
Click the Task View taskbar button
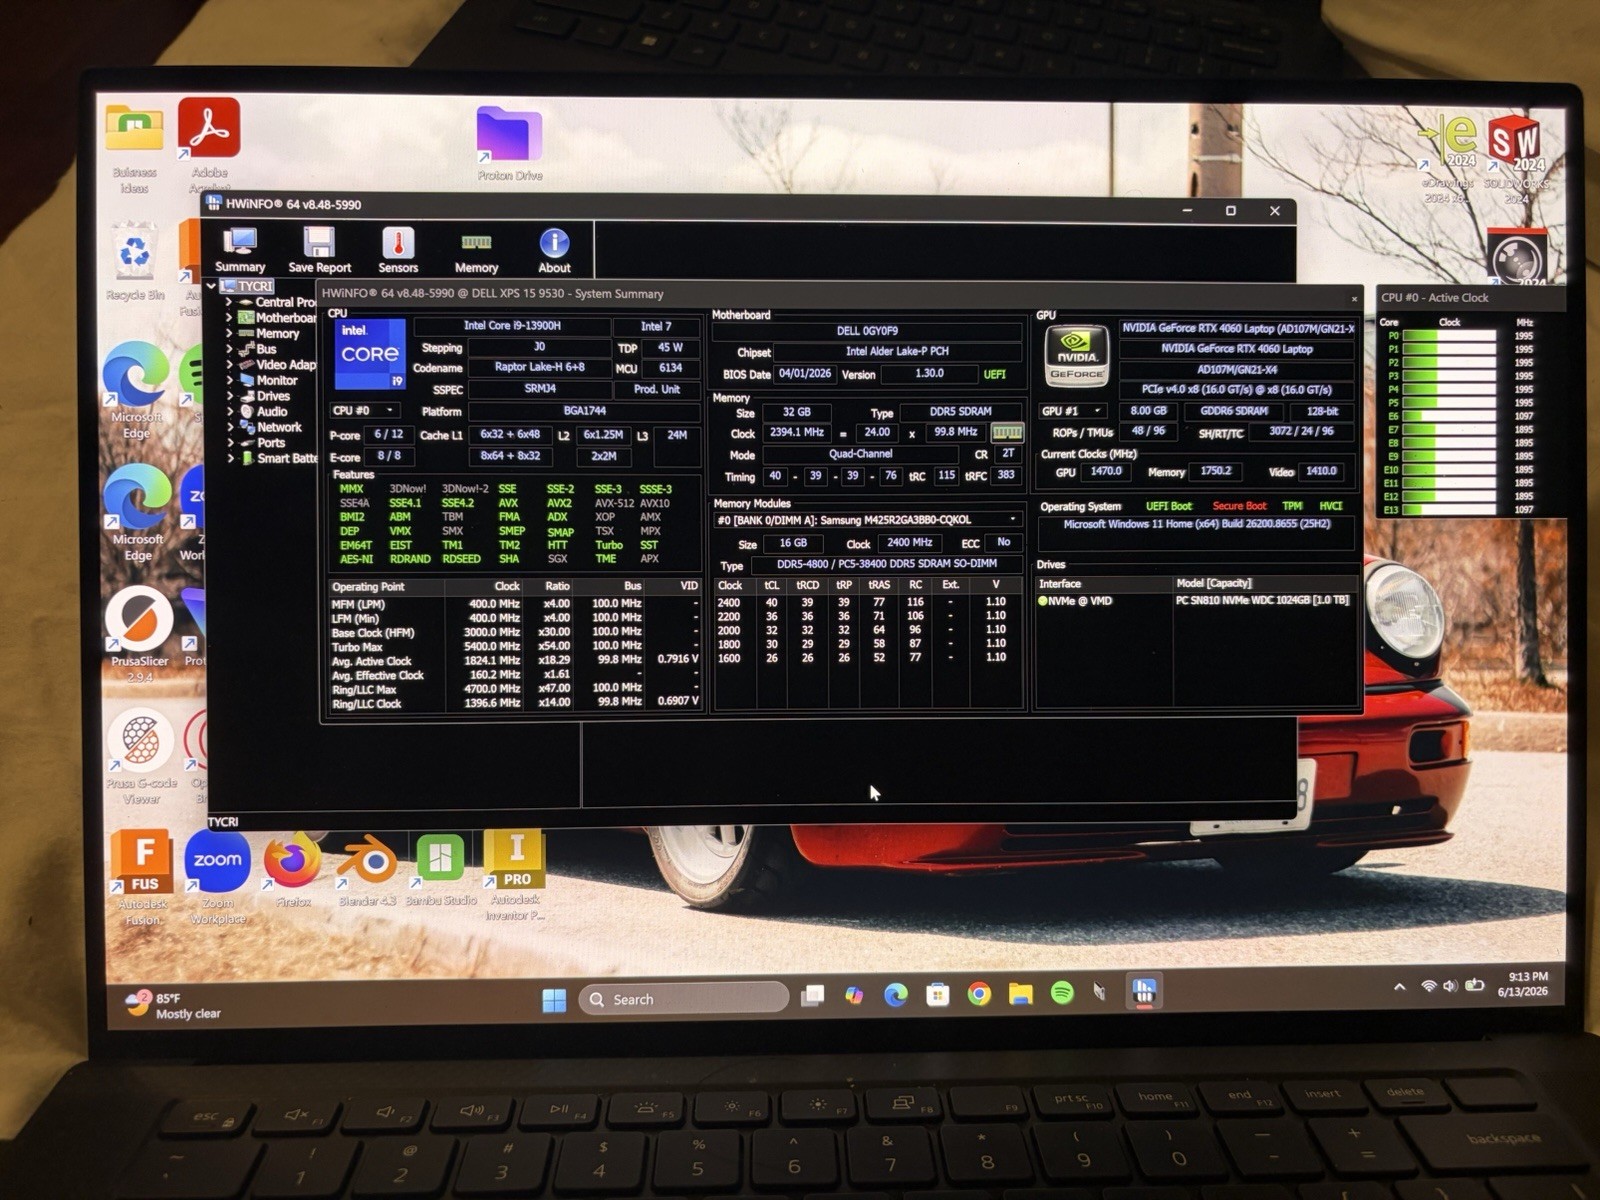813,995
